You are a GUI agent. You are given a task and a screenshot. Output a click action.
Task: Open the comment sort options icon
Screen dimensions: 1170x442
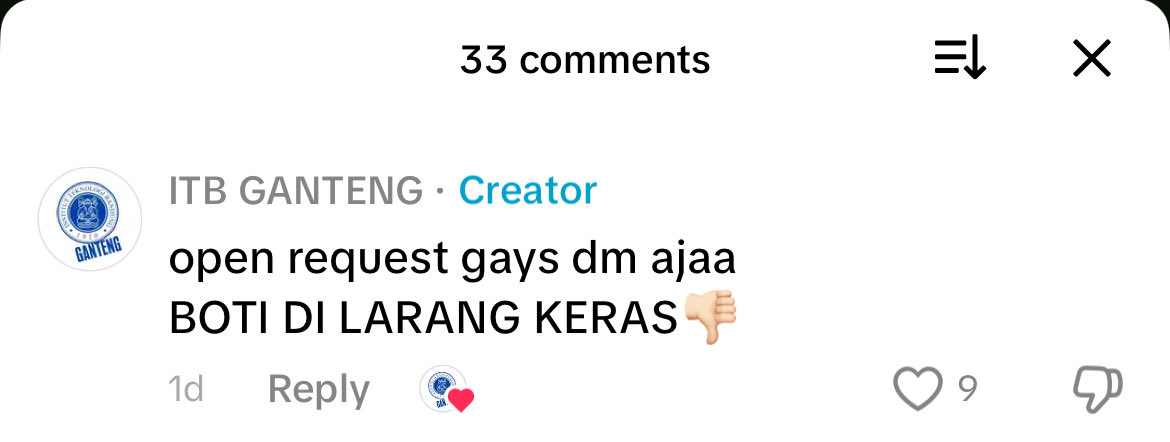click(x=960, y=59)
